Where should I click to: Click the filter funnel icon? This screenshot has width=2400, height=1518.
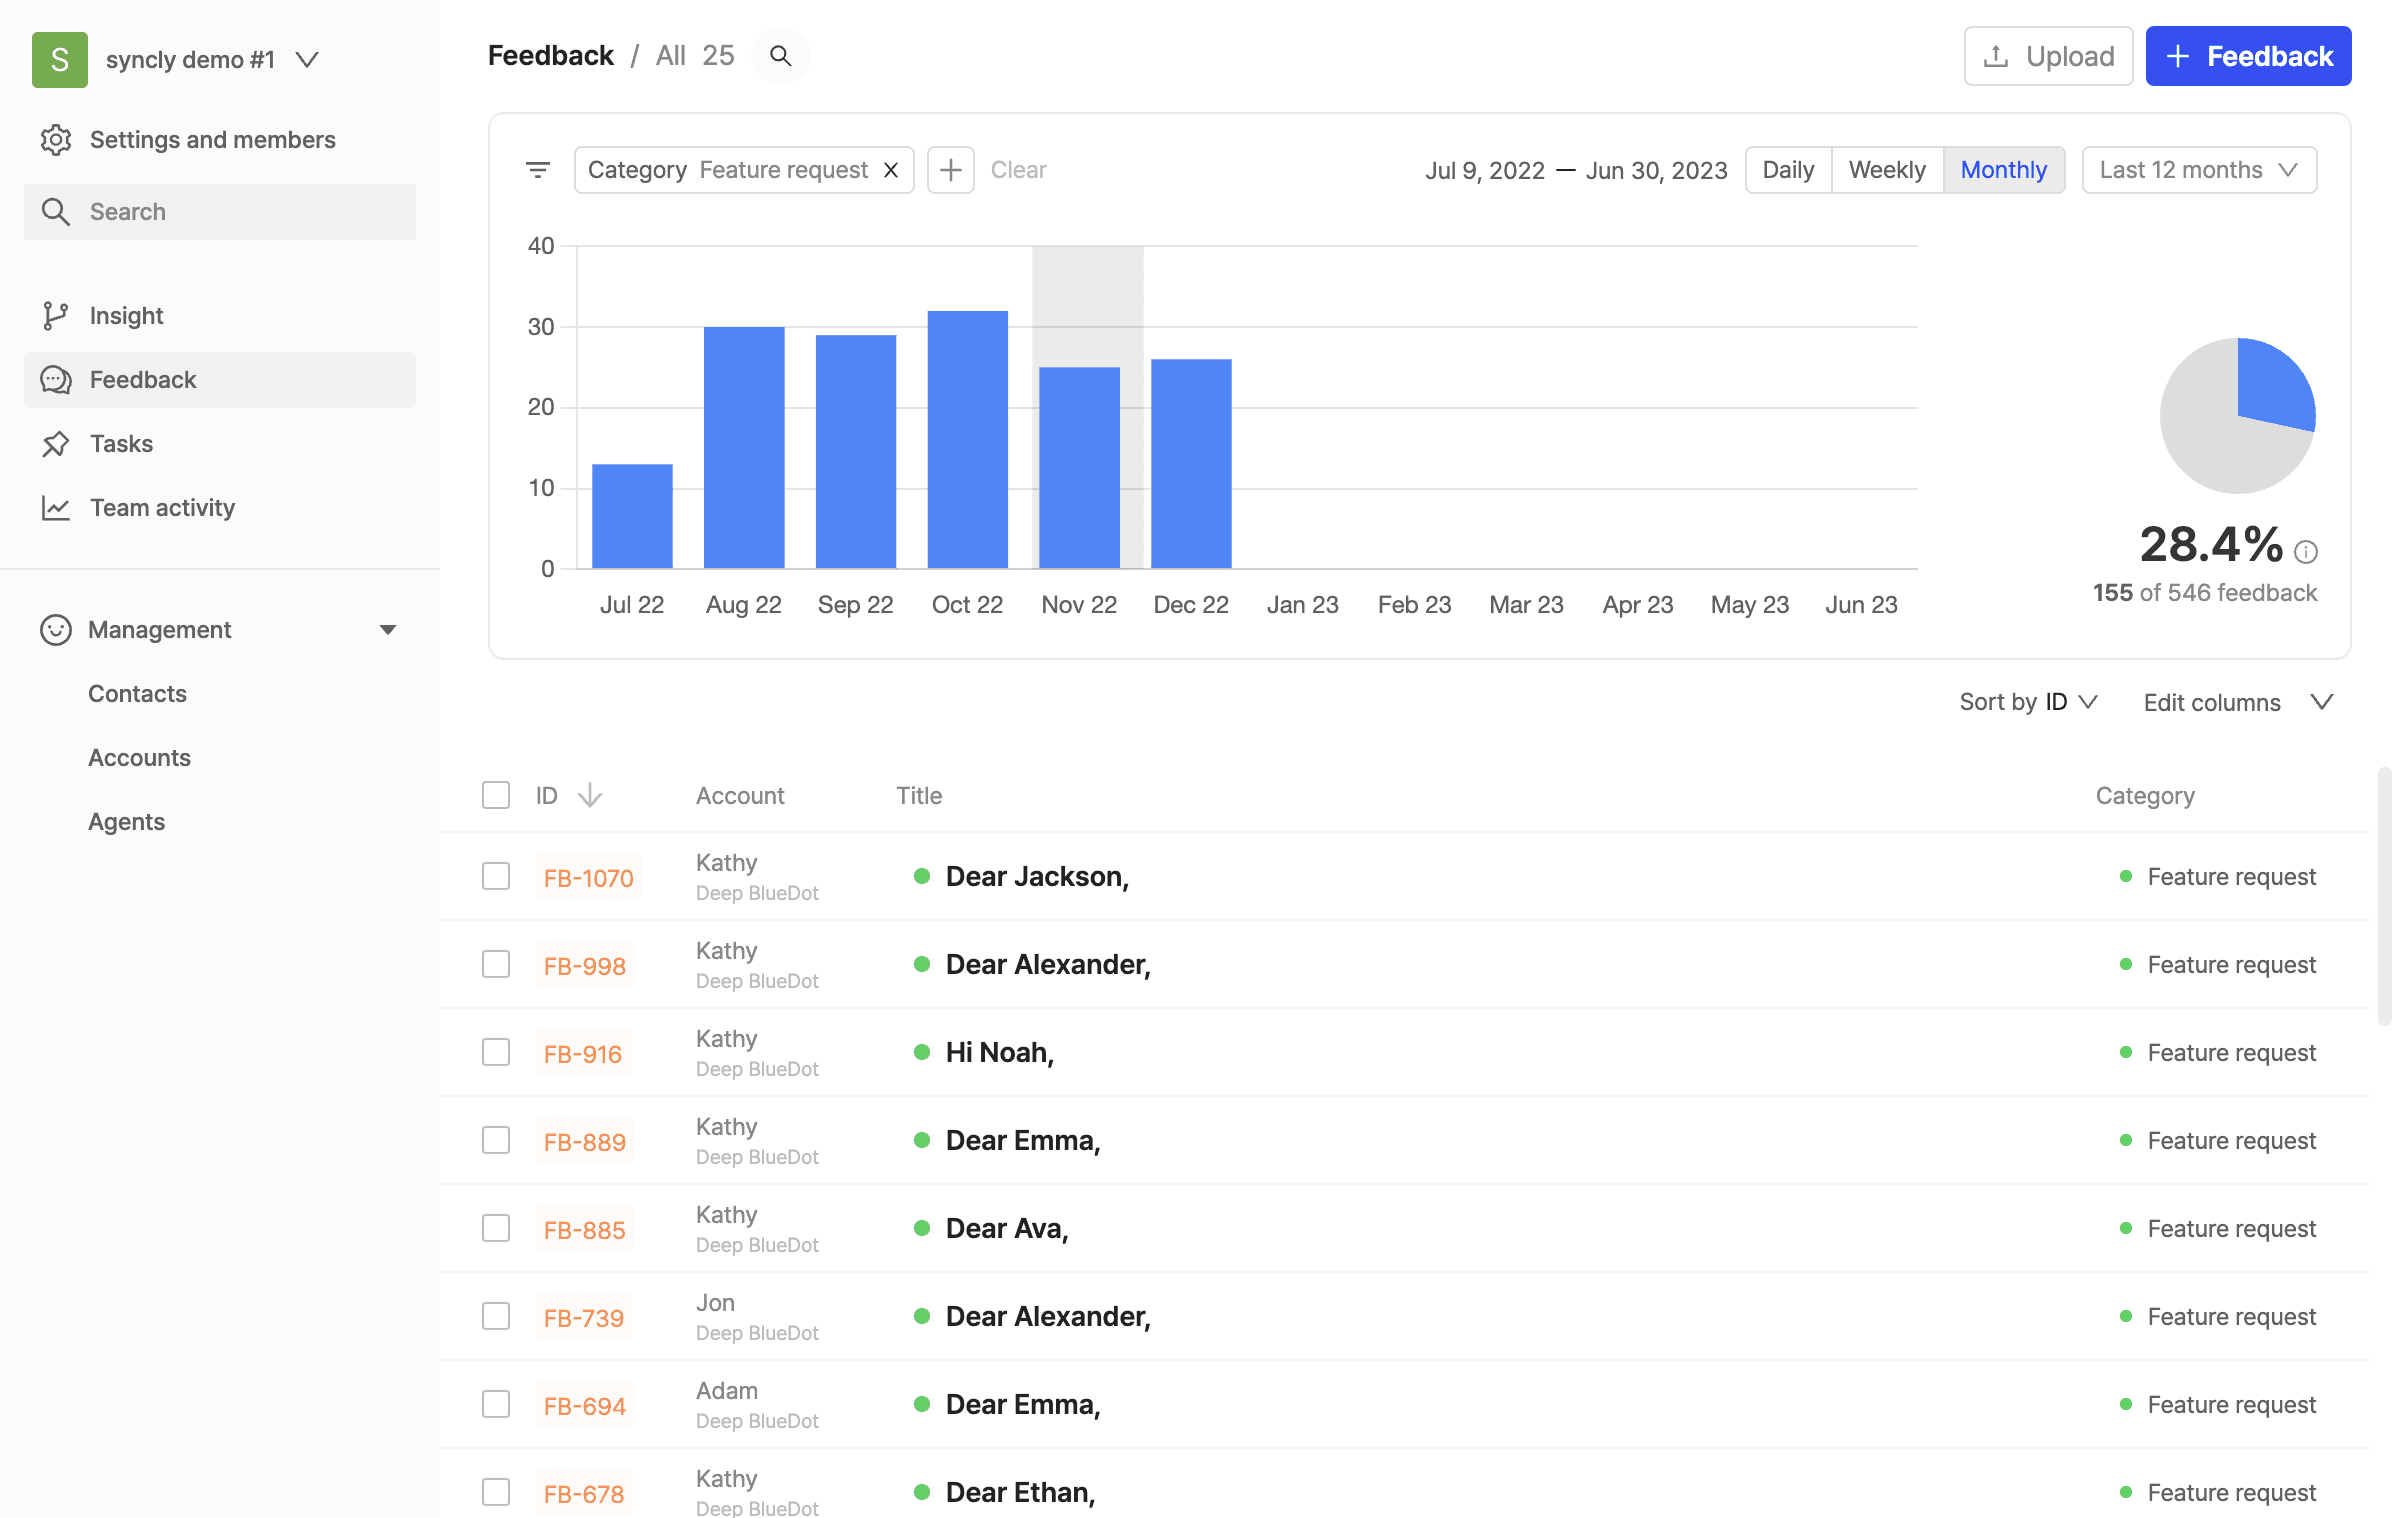pyautogui.click(x=537, y=170)
